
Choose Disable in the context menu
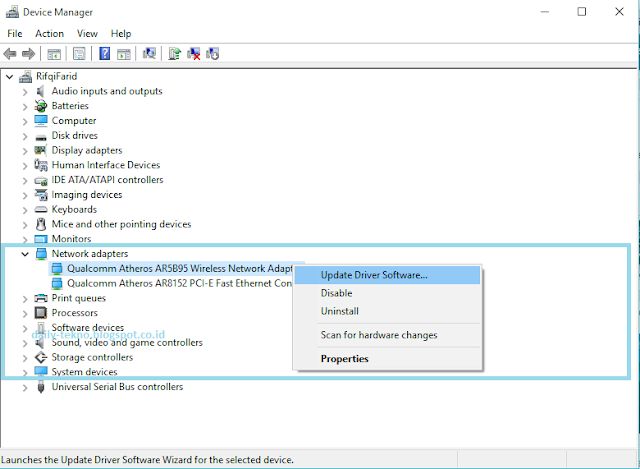click(387, 293)
